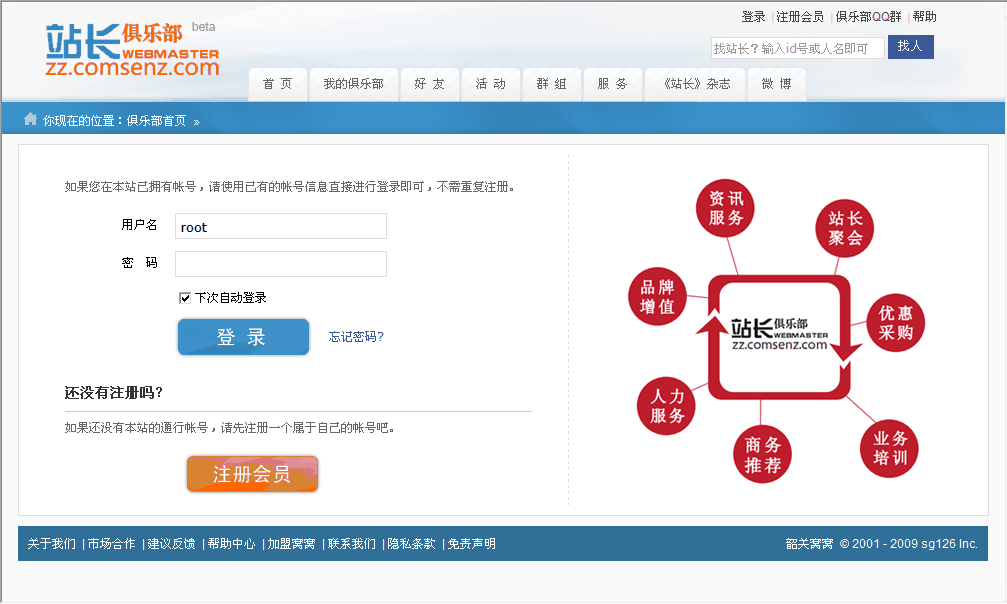
Task: Click the 还没有注册吗? heading
Action: pyautogui.click(x=114, y=393)
